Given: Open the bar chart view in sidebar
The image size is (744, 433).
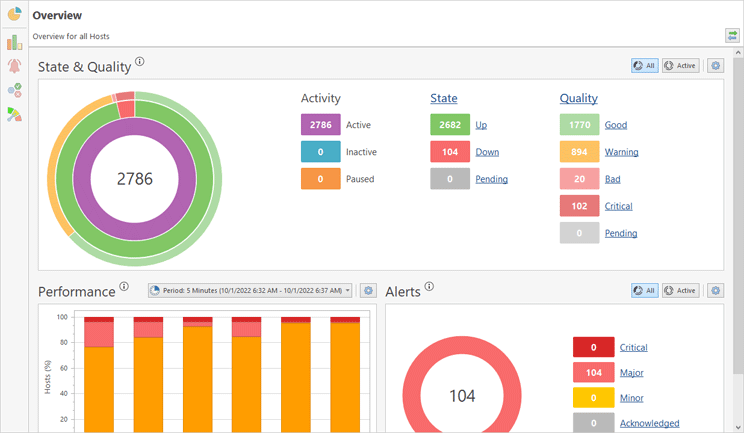Looking at the screenshot, I should tap(14, 42).
